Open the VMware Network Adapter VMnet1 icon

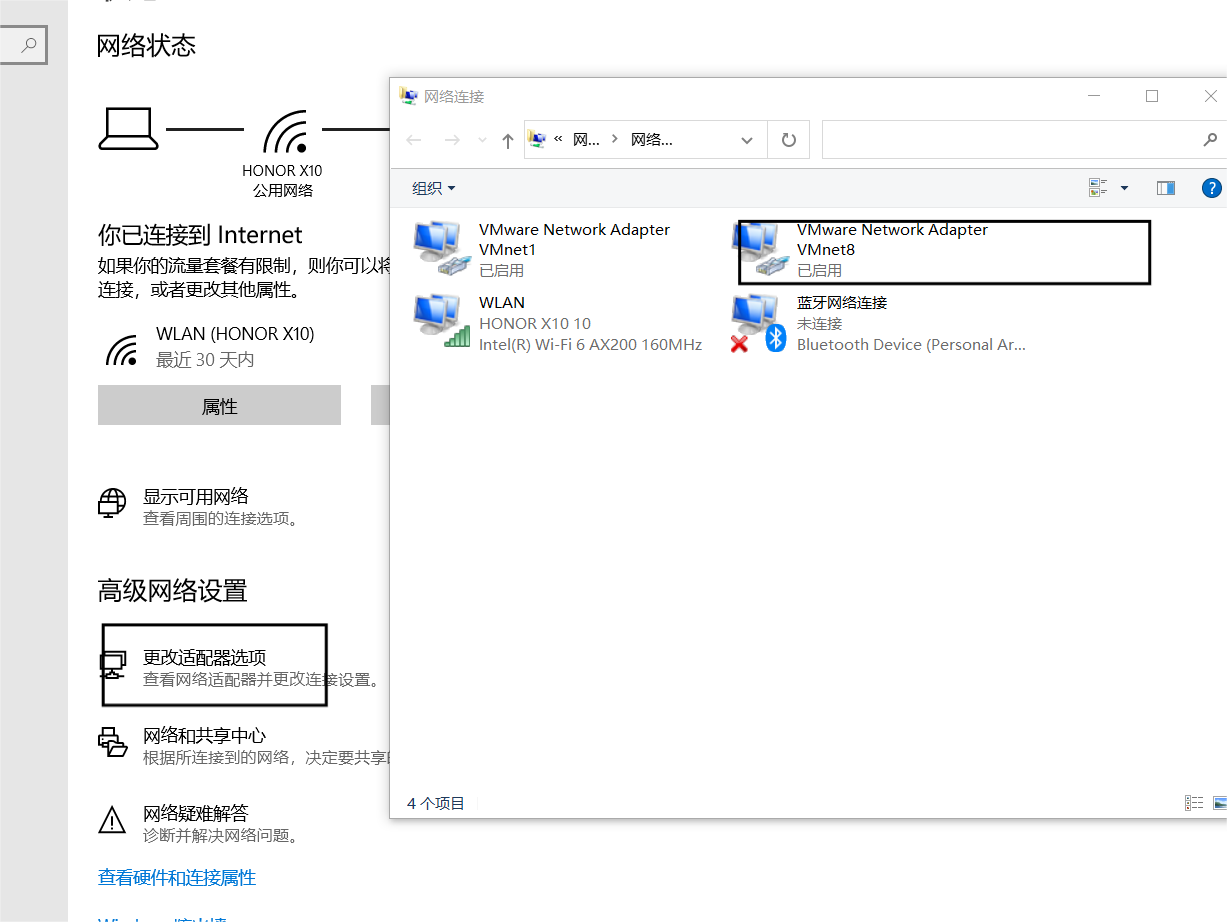coord(441,249)
